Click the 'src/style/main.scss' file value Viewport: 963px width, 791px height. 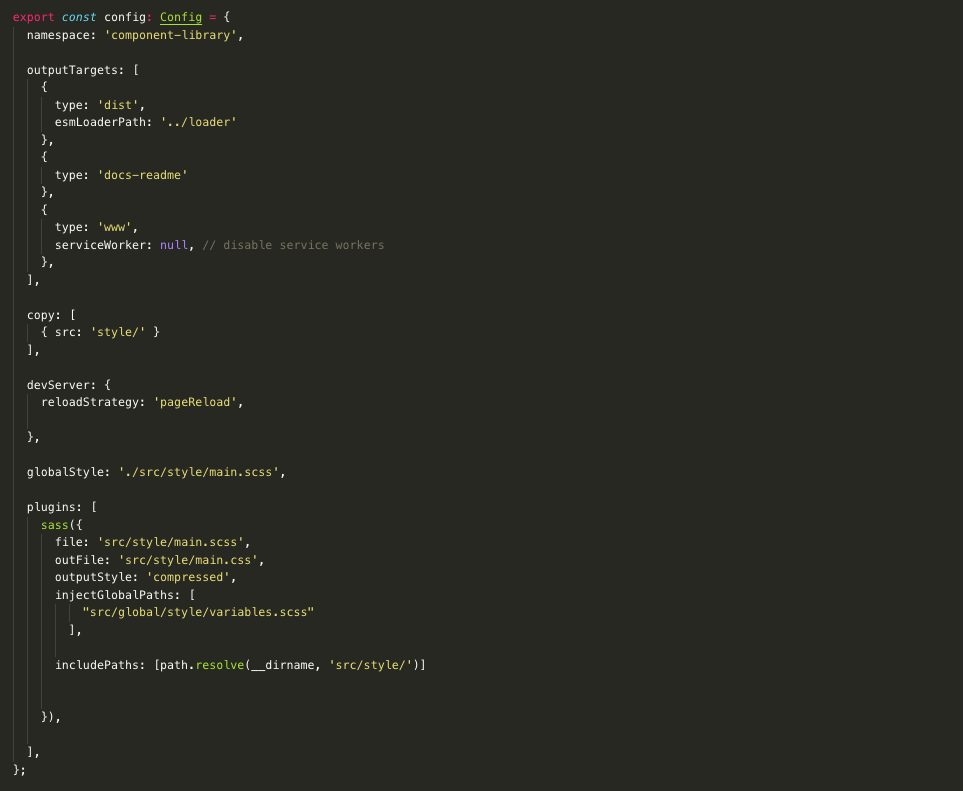[170, 542]
